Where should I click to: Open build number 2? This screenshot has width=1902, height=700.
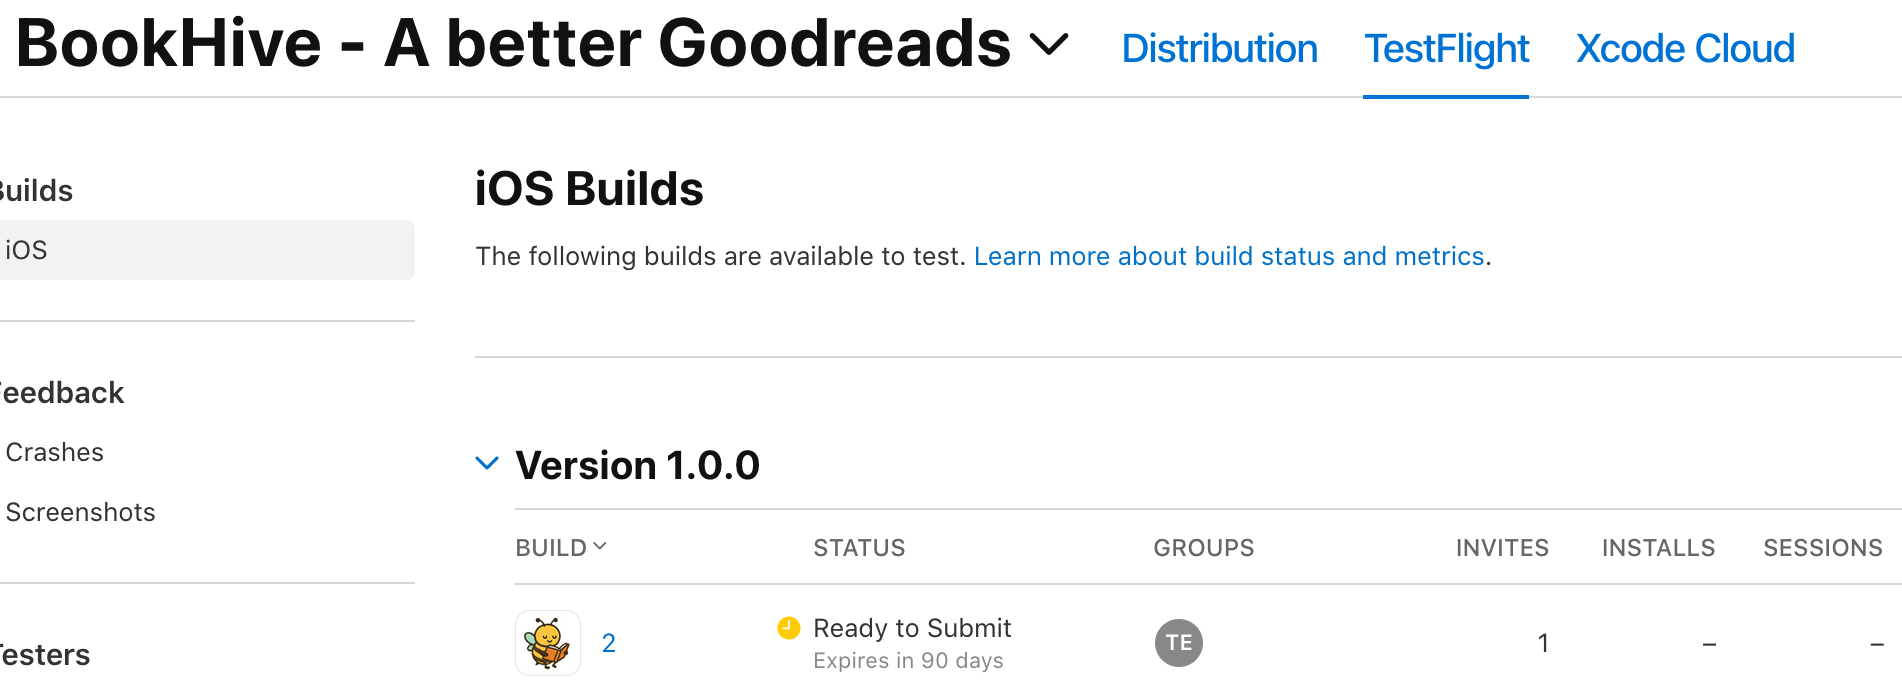tap(608, 643)
